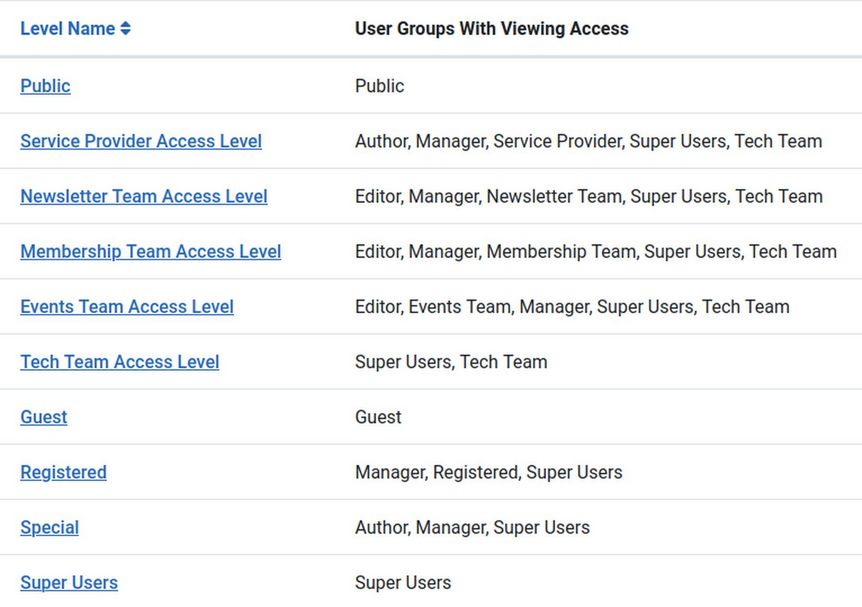Click 'Super Users, Tech Team' groups cell
Image resolution: width=862 pixels, height=607 pixels.
pyautogui.click(x=451, y=362)
